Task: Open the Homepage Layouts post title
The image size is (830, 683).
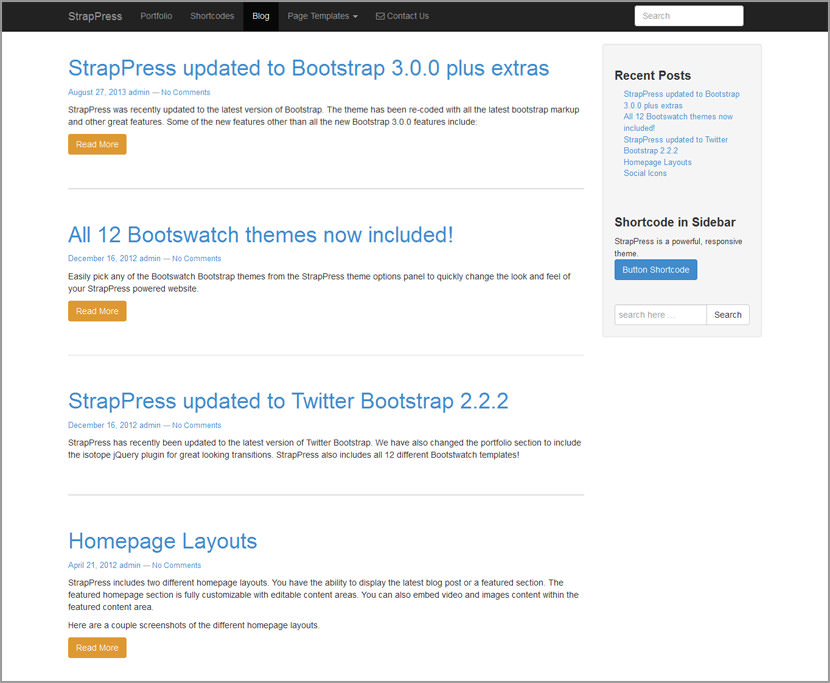Action: [x=163, y=541]
